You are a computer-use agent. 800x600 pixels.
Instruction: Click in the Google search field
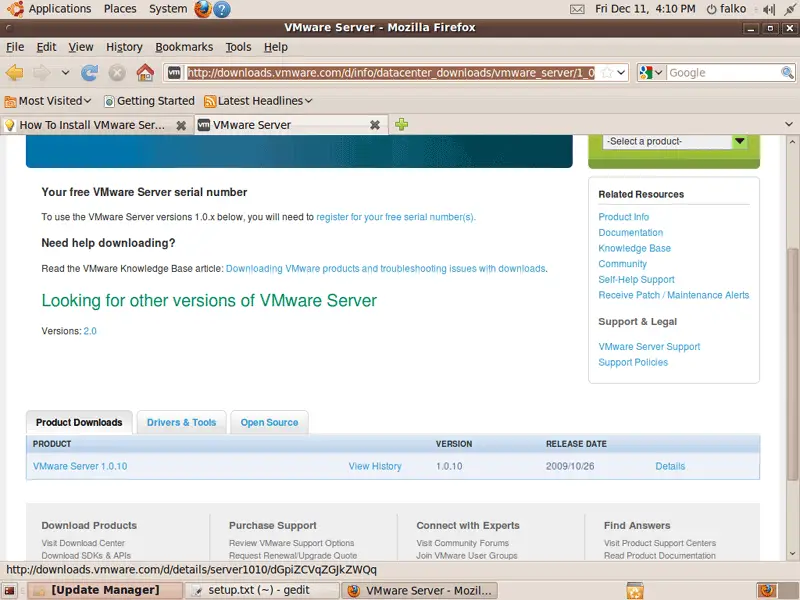tap(723, 73)
